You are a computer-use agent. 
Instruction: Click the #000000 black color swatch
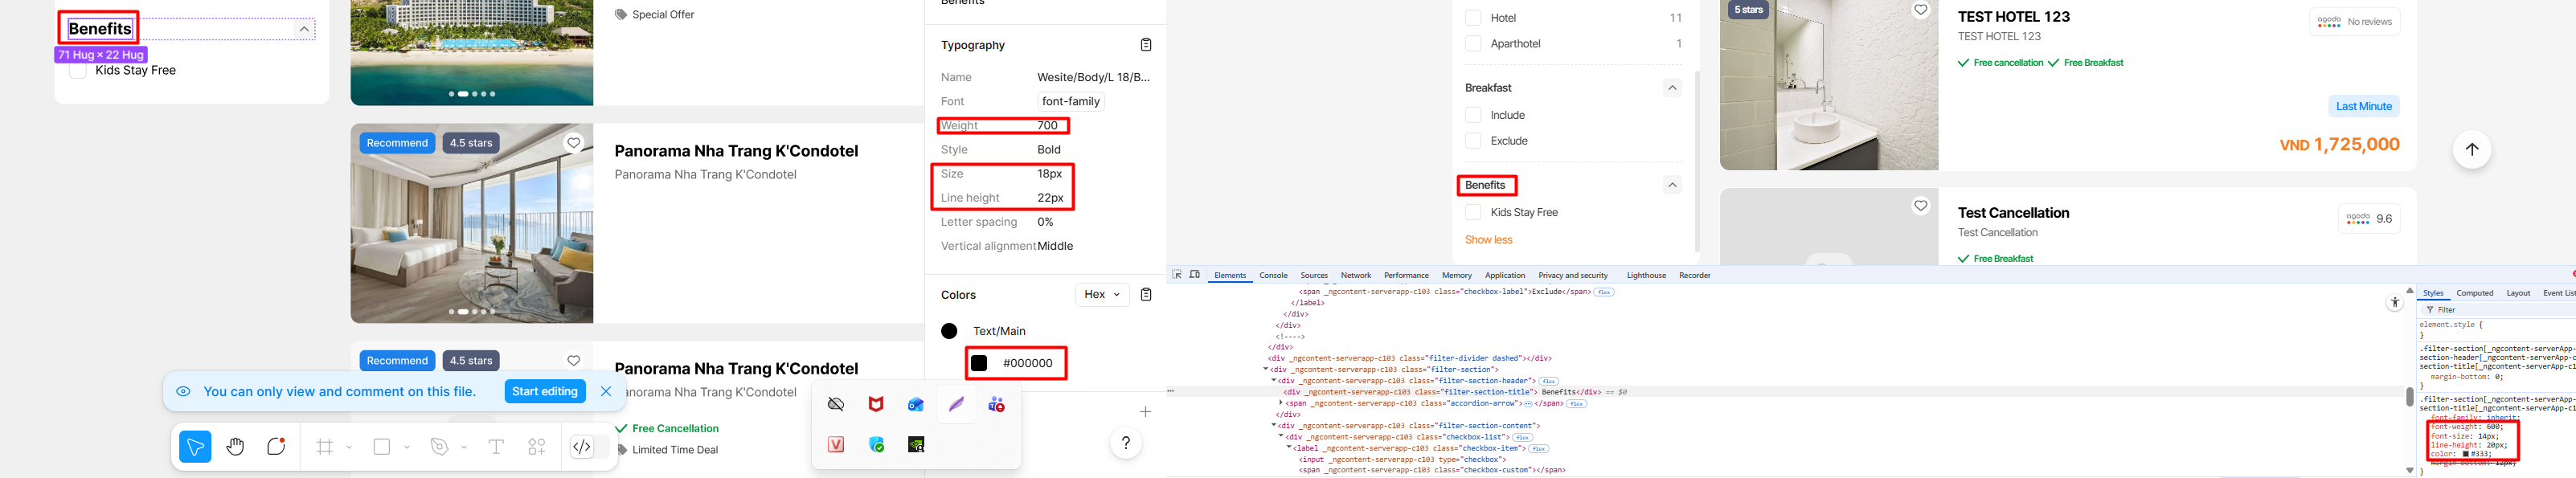979,363
